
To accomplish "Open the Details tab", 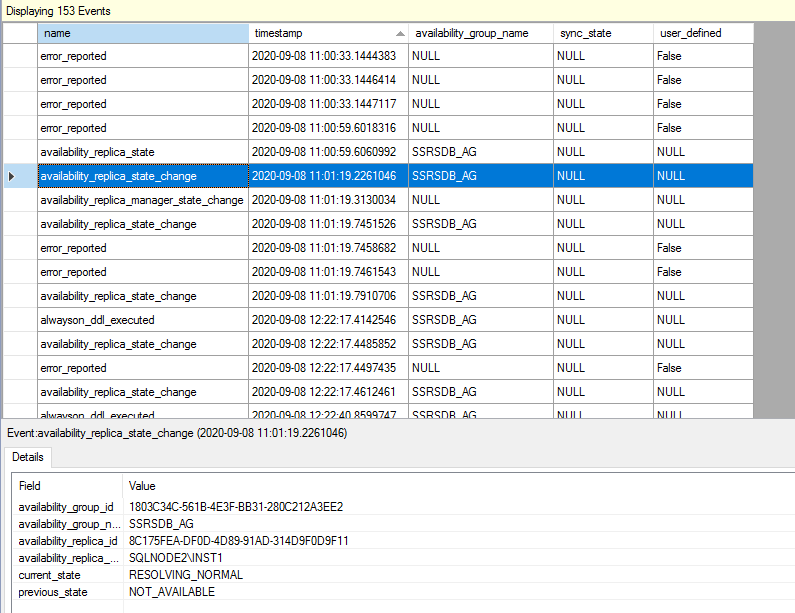I will click(x=28, y=457).
